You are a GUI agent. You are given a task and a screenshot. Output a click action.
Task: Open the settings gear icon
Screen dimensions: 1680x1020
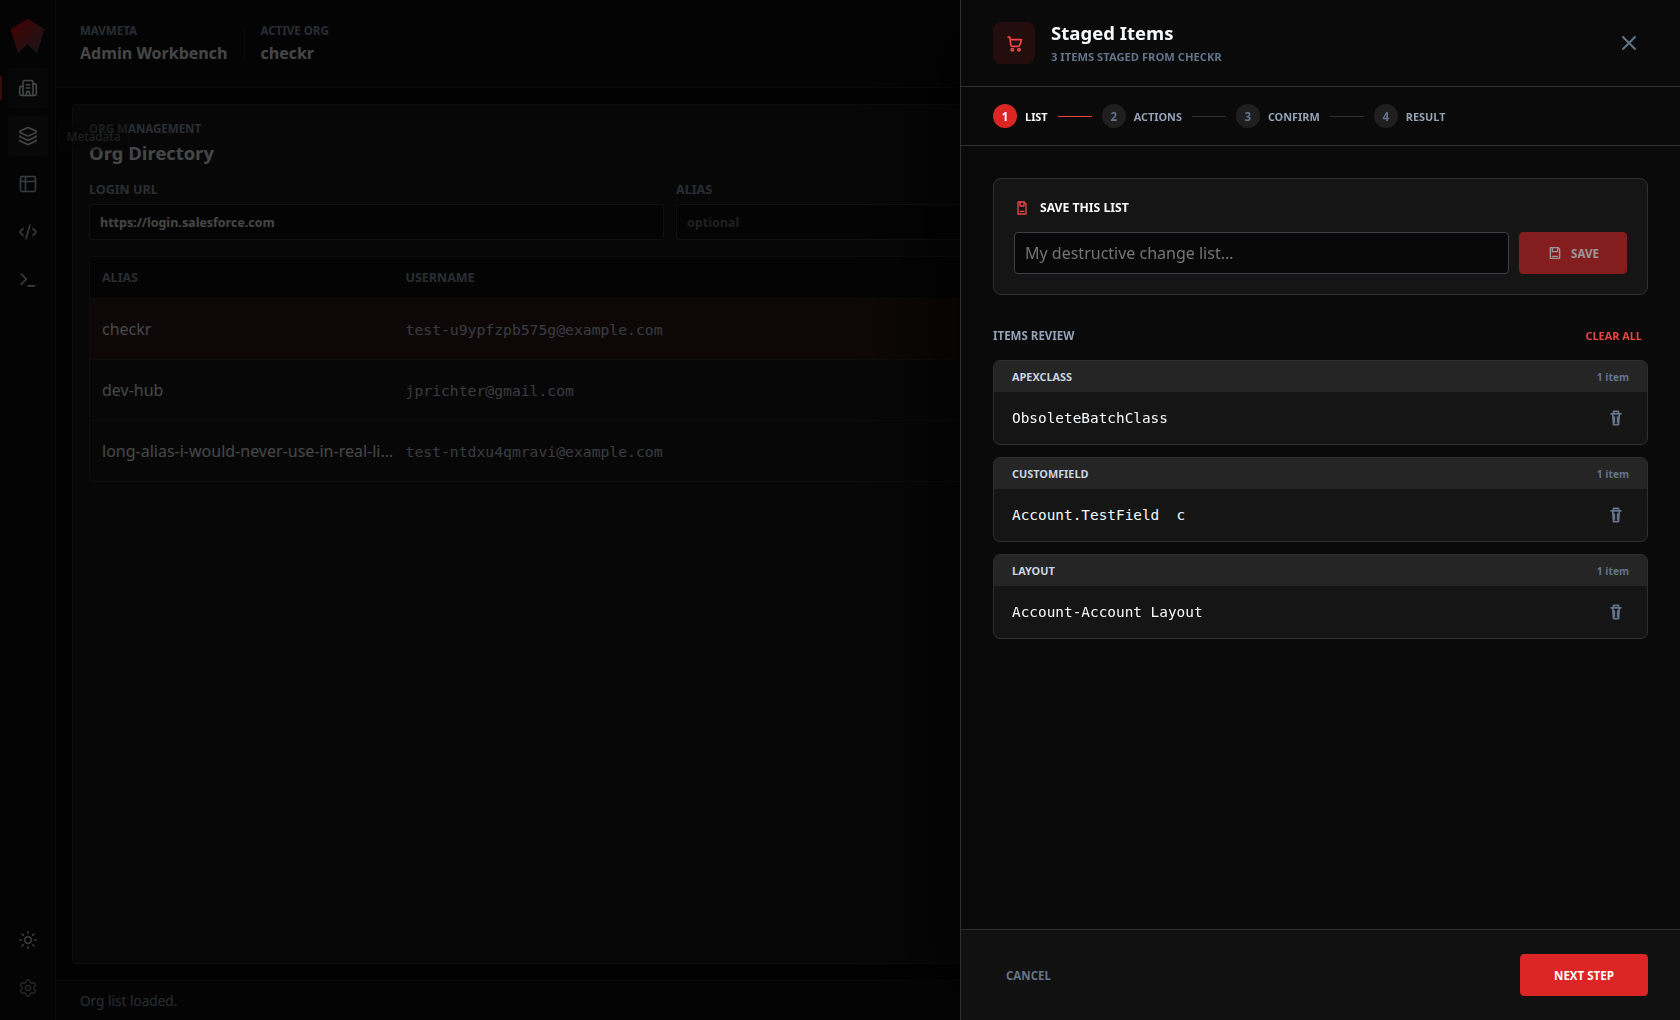click(x=28, y=988)
